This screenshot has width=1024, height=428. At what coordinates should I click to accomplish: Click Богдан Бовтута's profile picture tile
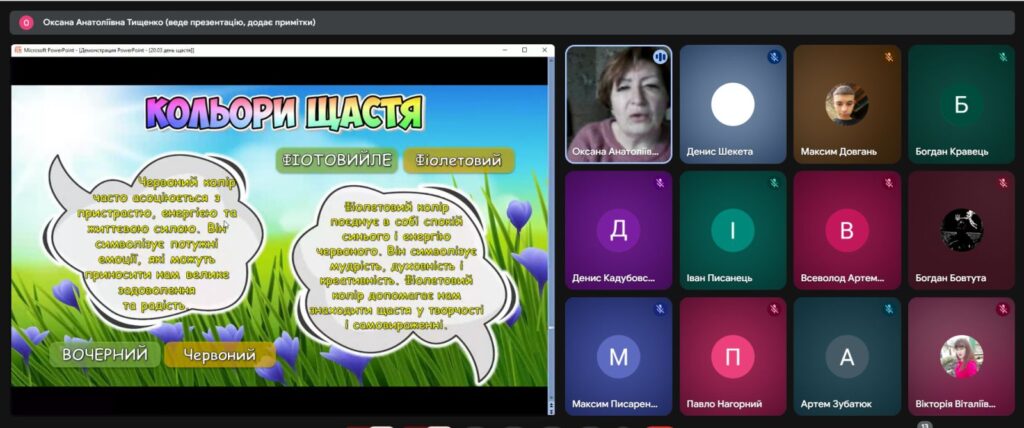pyautogui.click(x=960, y=230)
